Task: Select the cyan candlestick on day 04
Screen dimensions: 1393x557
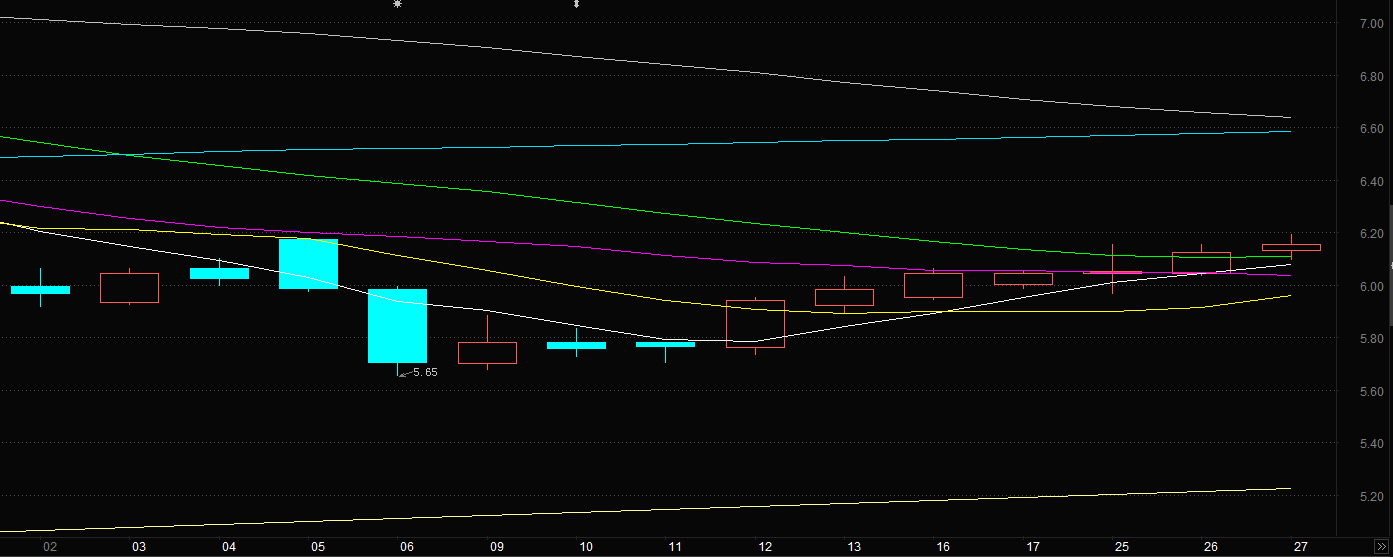Action: point(219,273)
